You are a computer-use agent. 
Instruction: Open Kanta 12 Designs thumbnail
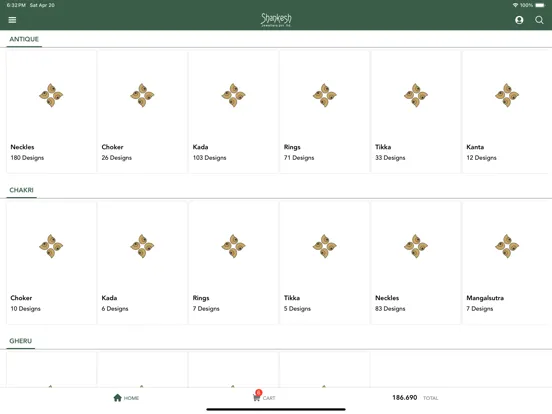click(507, 95)
